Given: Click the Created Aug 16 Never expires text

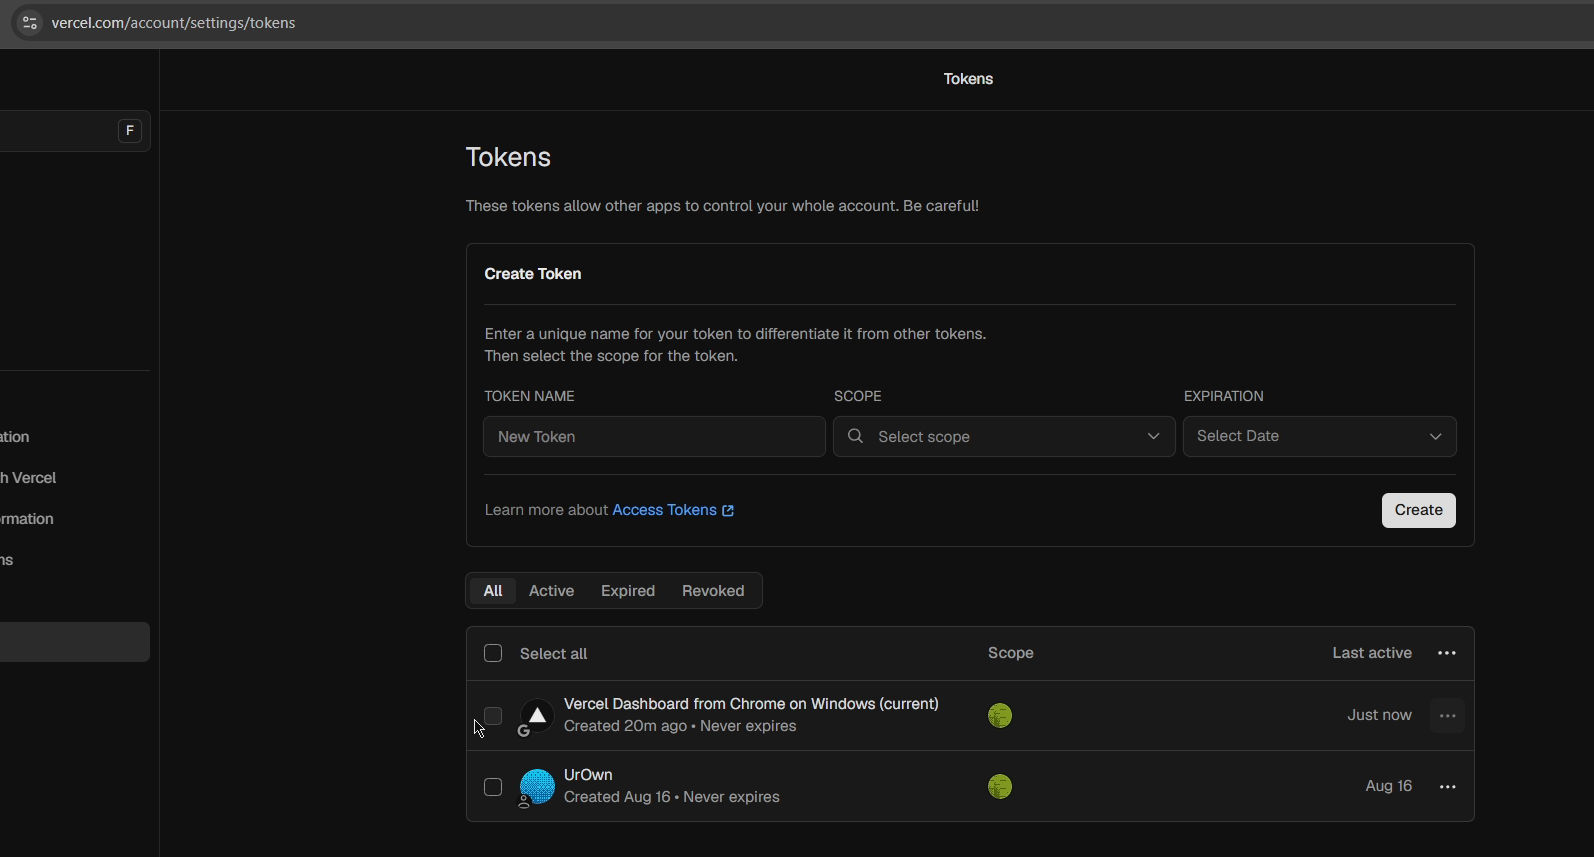Looking at the screenshot, I should point(672,797).
